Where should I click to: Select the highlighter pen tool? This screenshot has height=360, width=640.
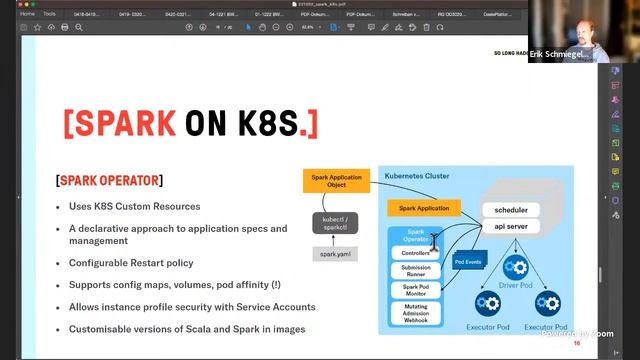coord(385,27)
